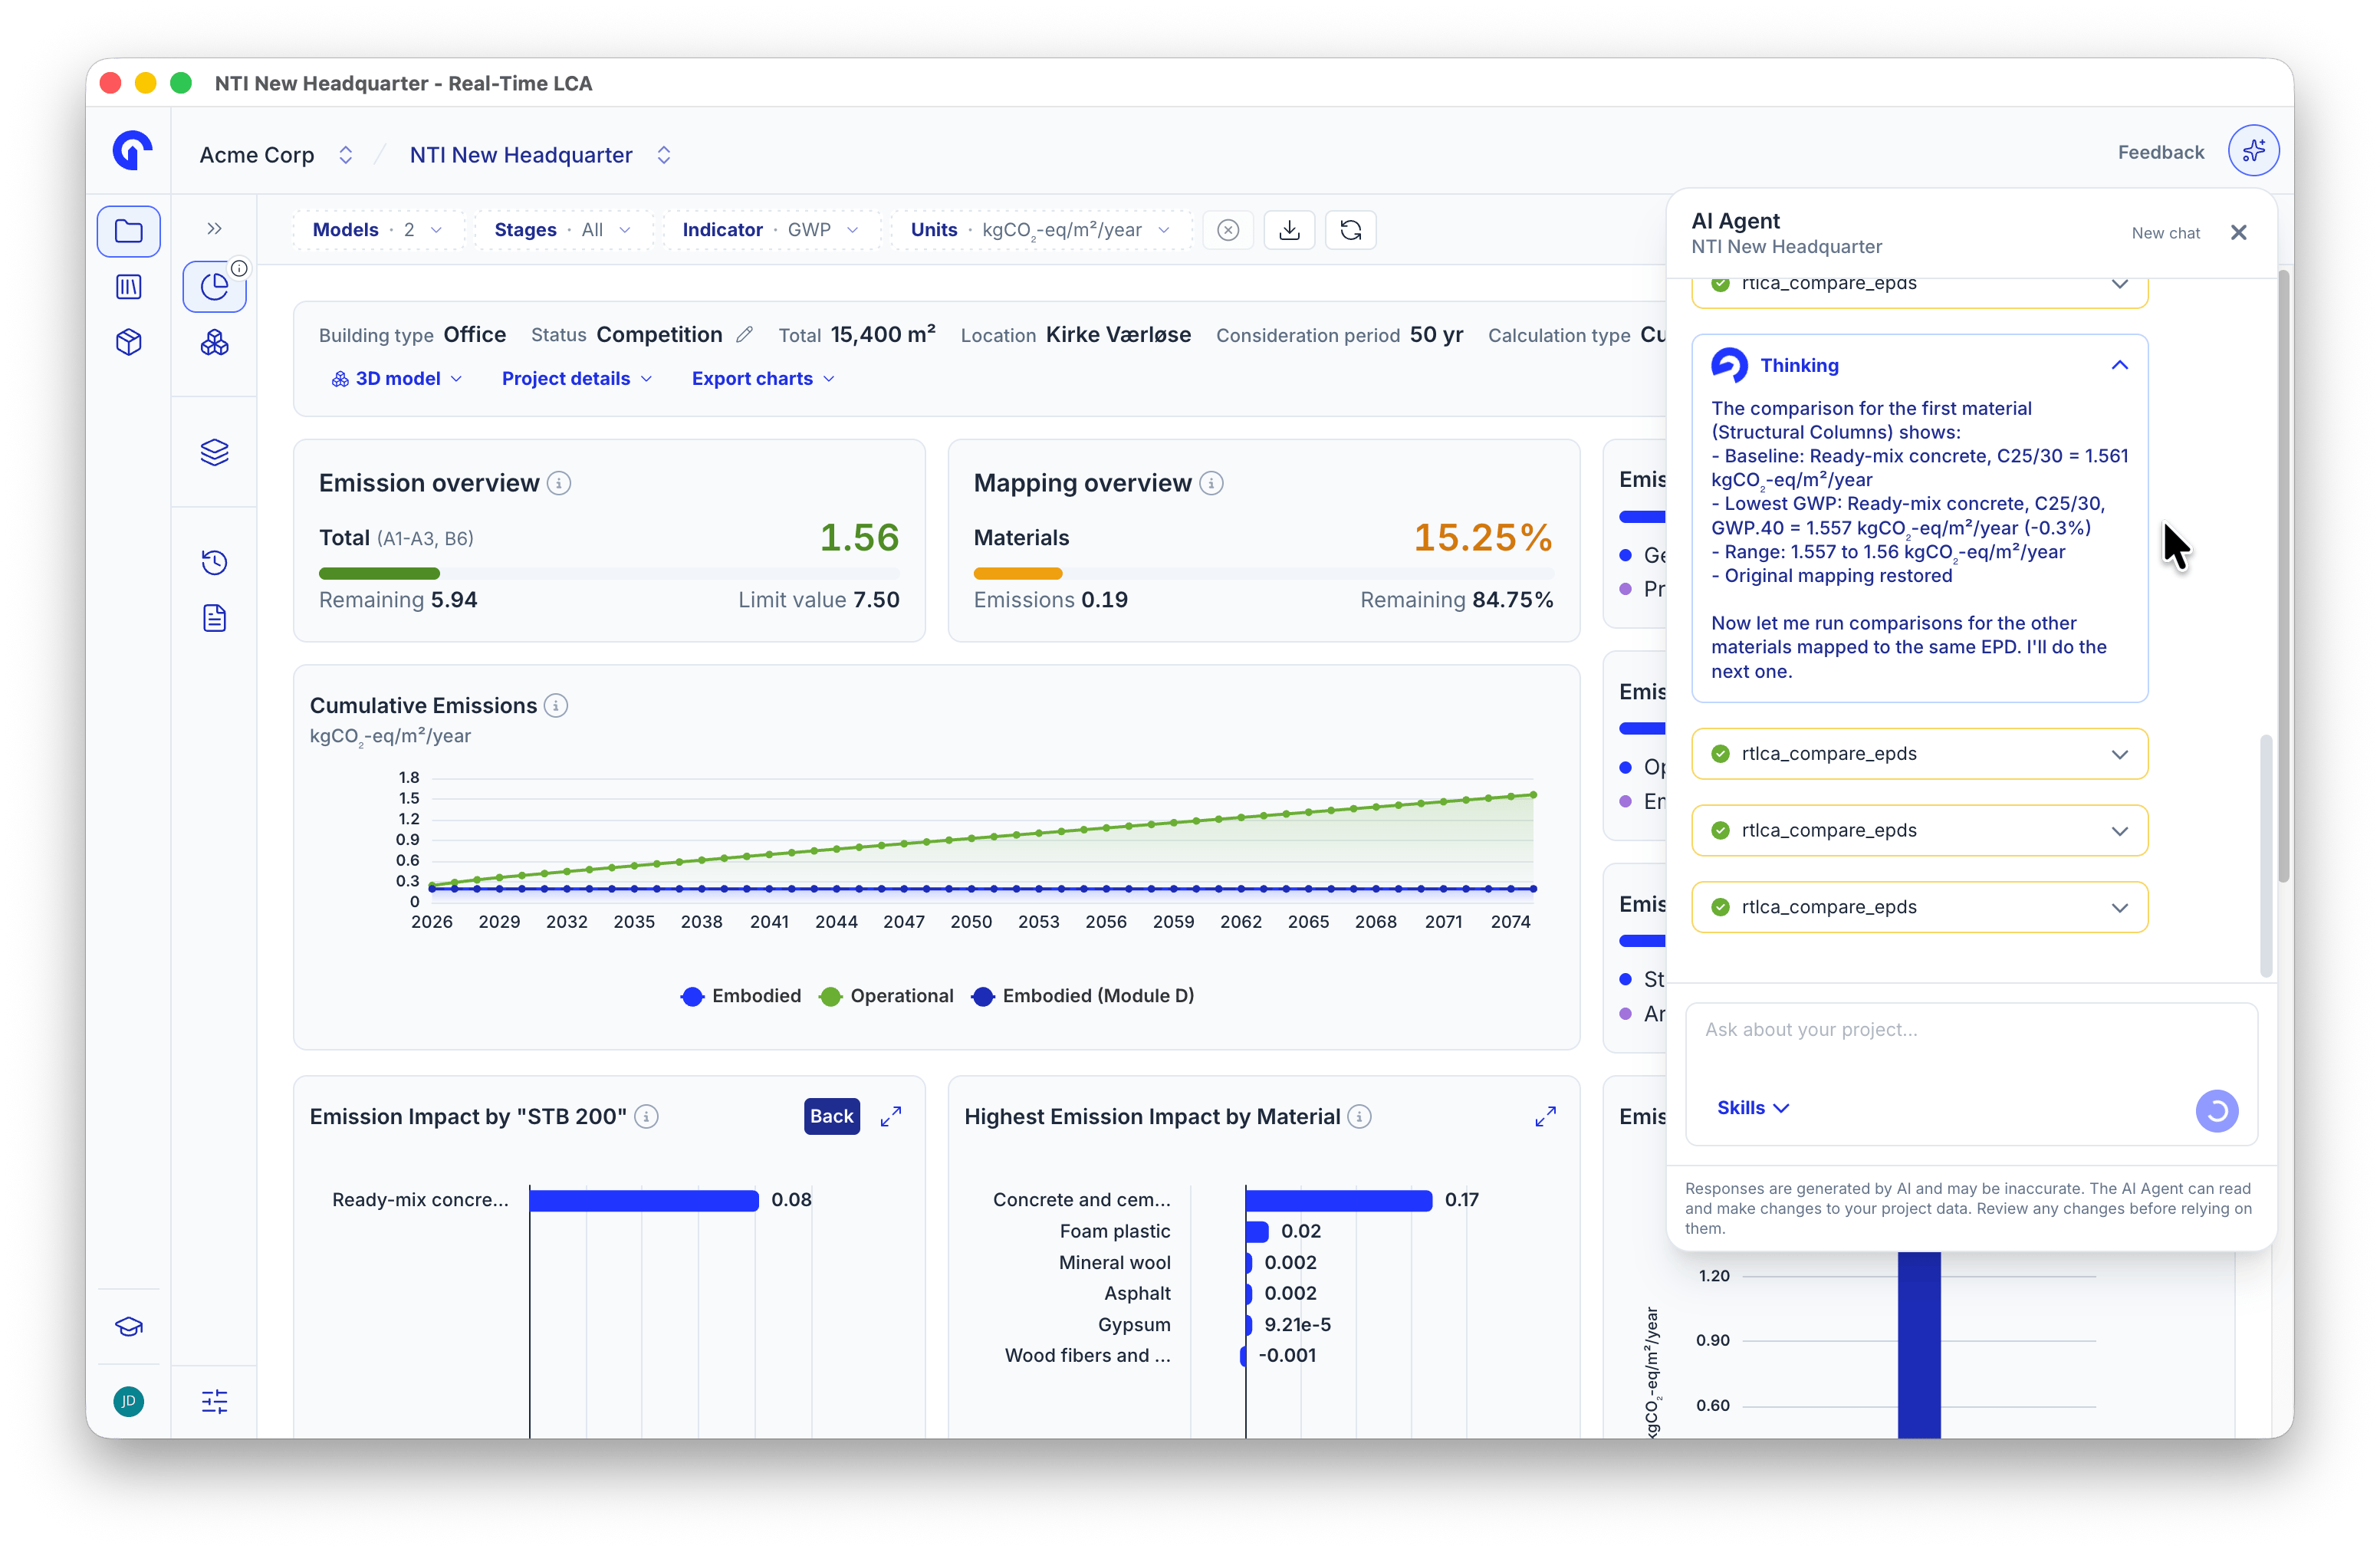The height and width of the screenshot is (1552, 2380).
Task: Collapse the Thinking section
Action: (x=2119, y=366)
